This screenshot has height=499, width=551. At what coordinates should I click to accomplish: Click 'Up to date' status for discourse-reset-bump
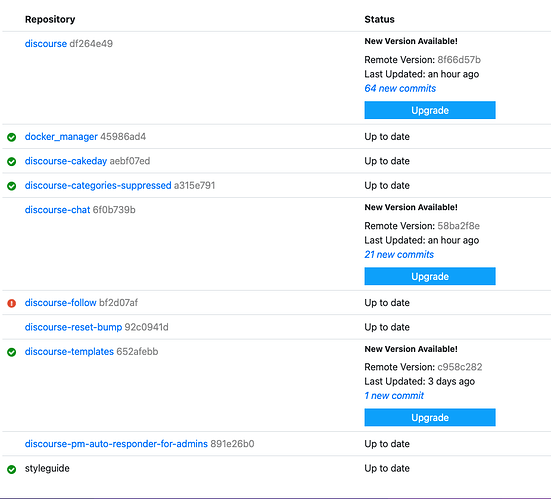[387, 327]
